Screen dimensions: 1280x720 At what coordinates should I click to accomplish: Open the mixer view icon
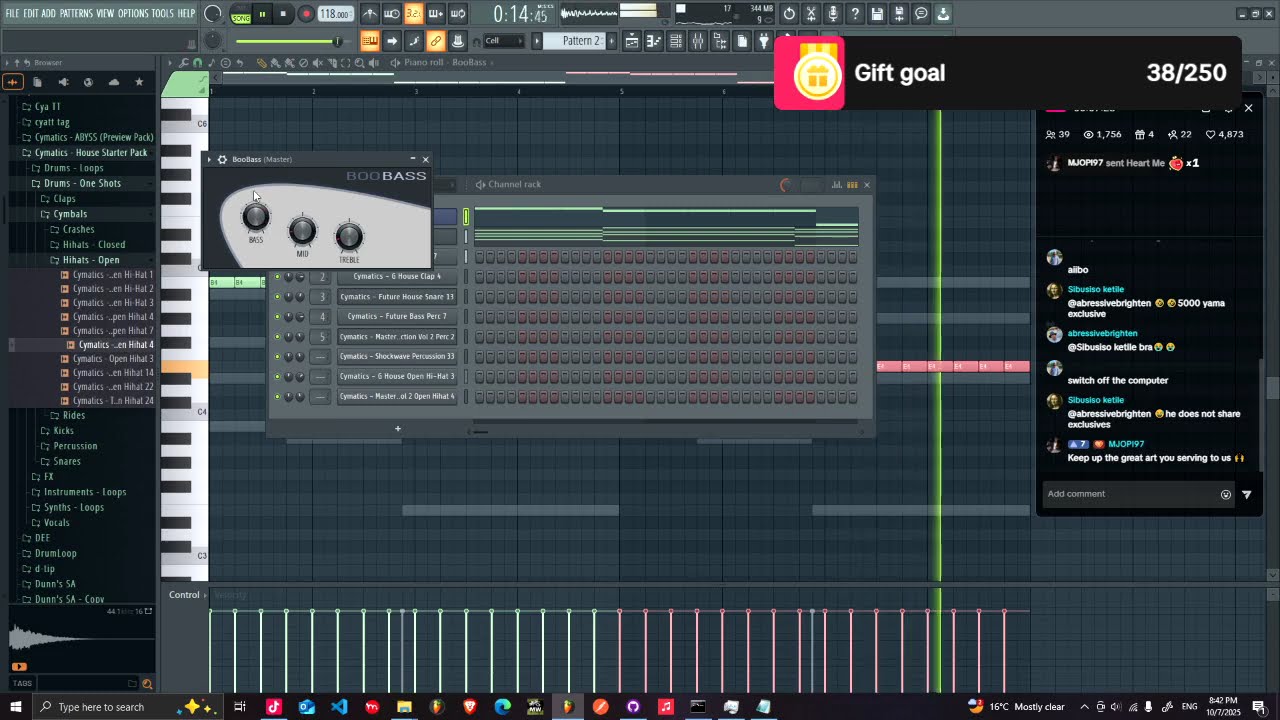coord(697,41)
